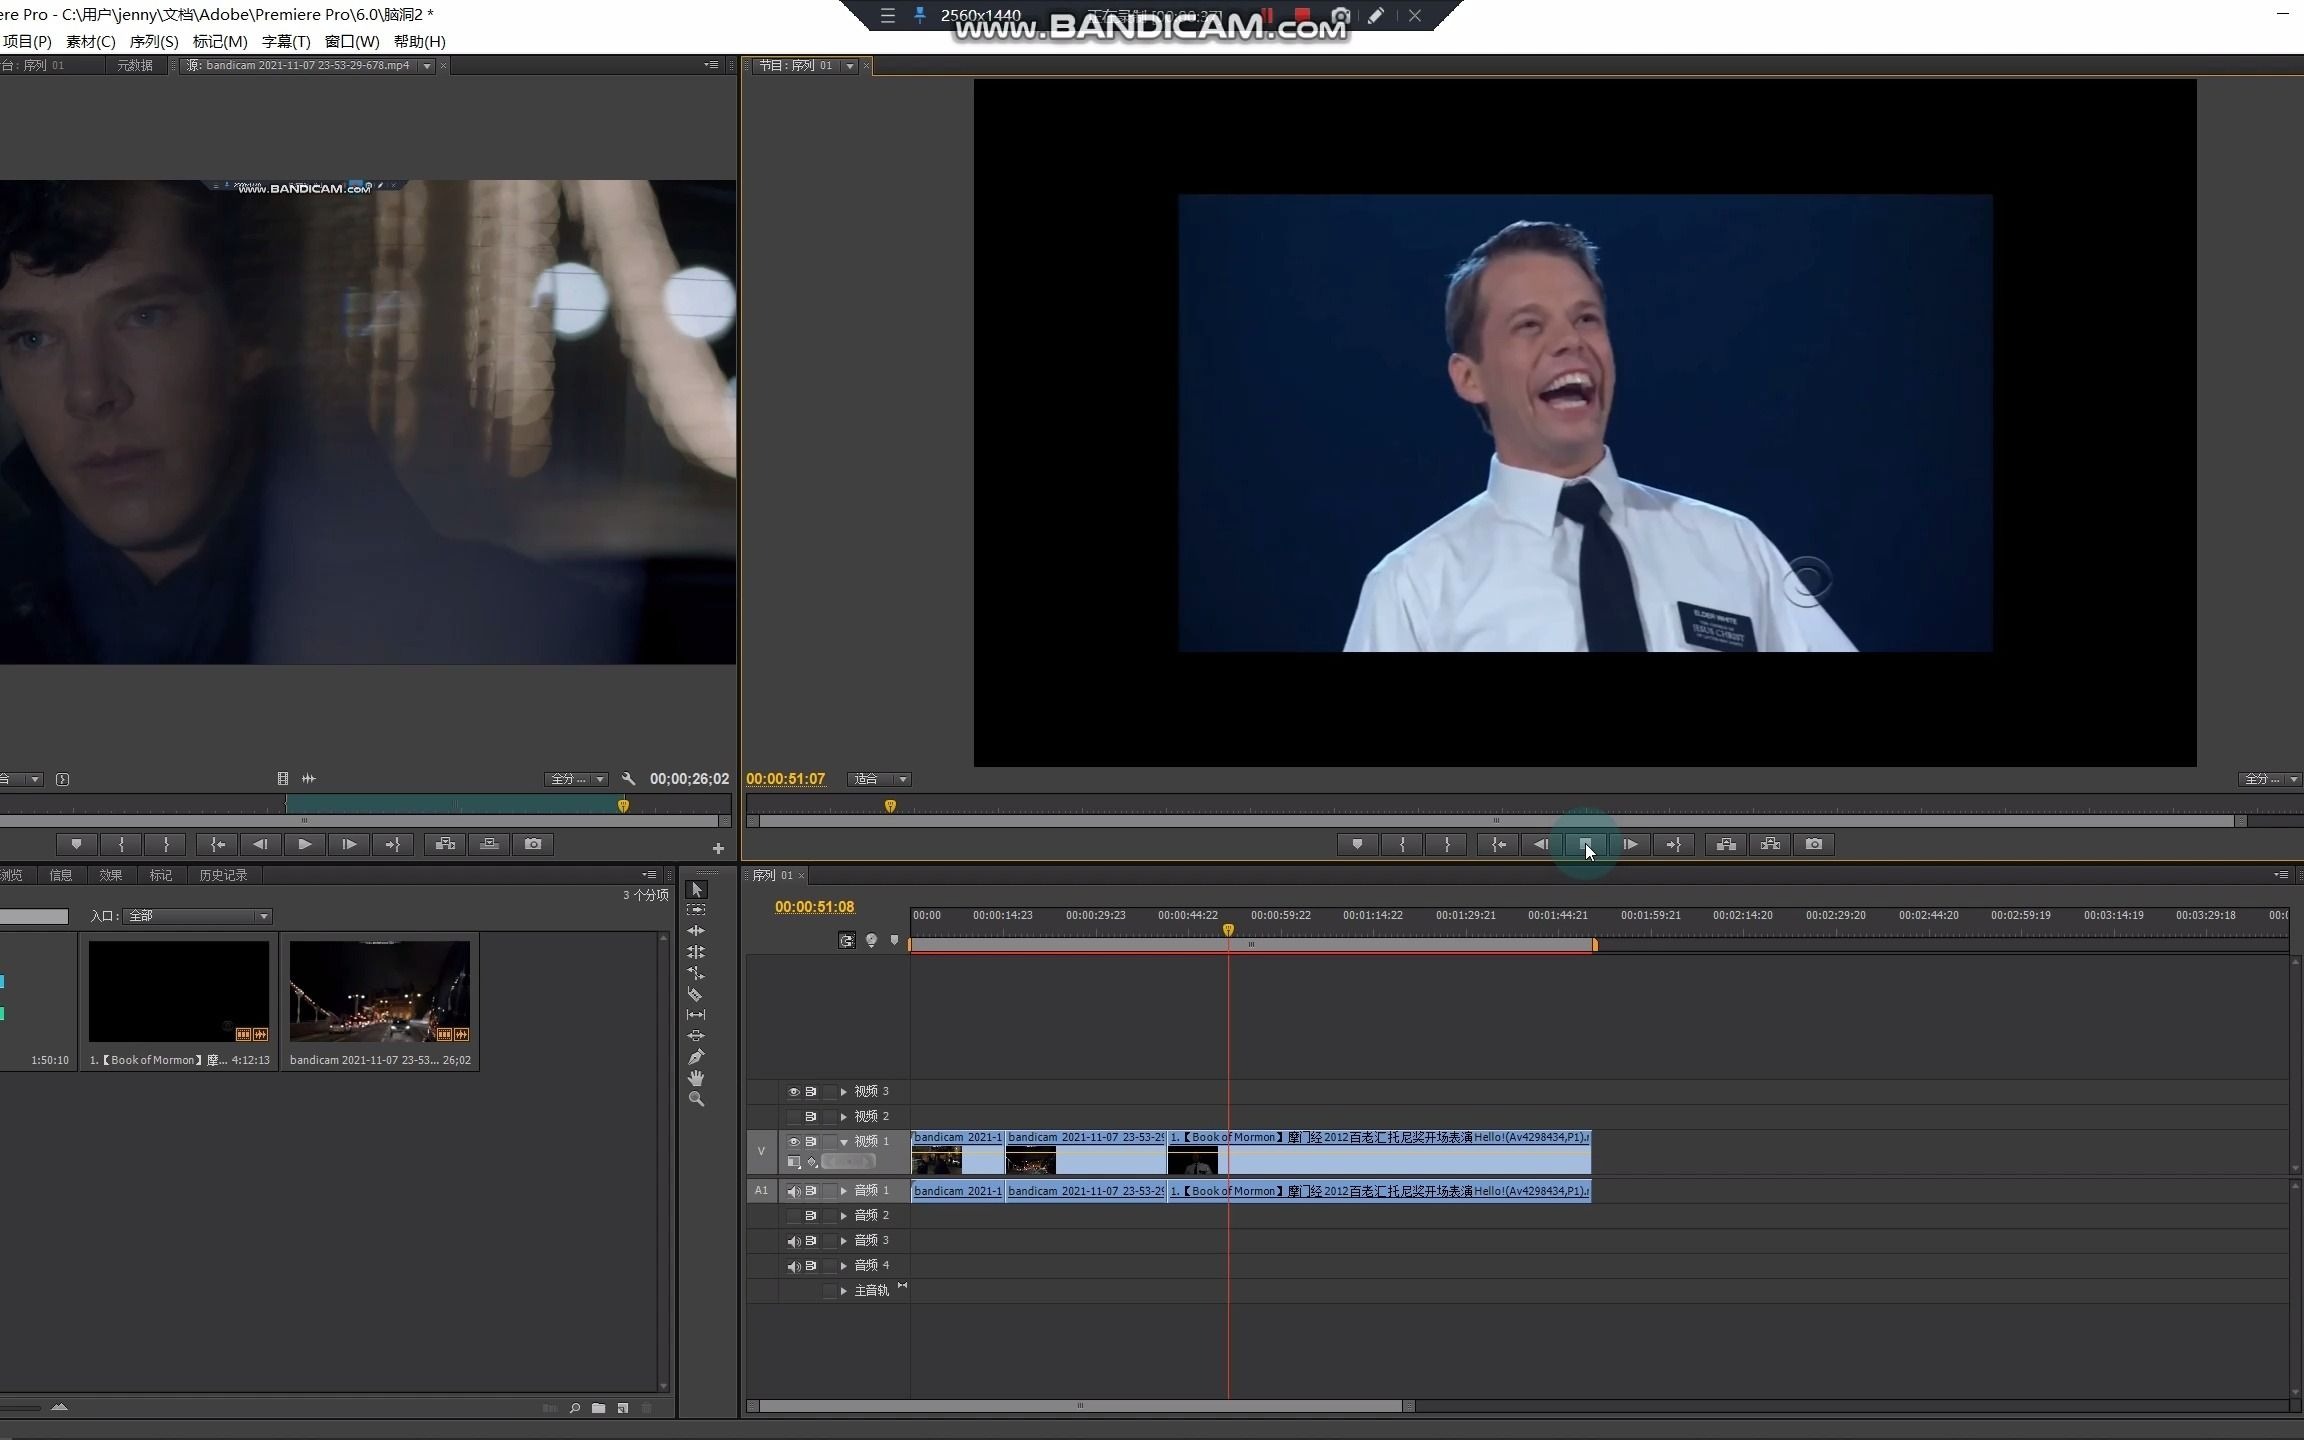Expand Video 3 track
2304x1440 pixels.
[844, 1091]
